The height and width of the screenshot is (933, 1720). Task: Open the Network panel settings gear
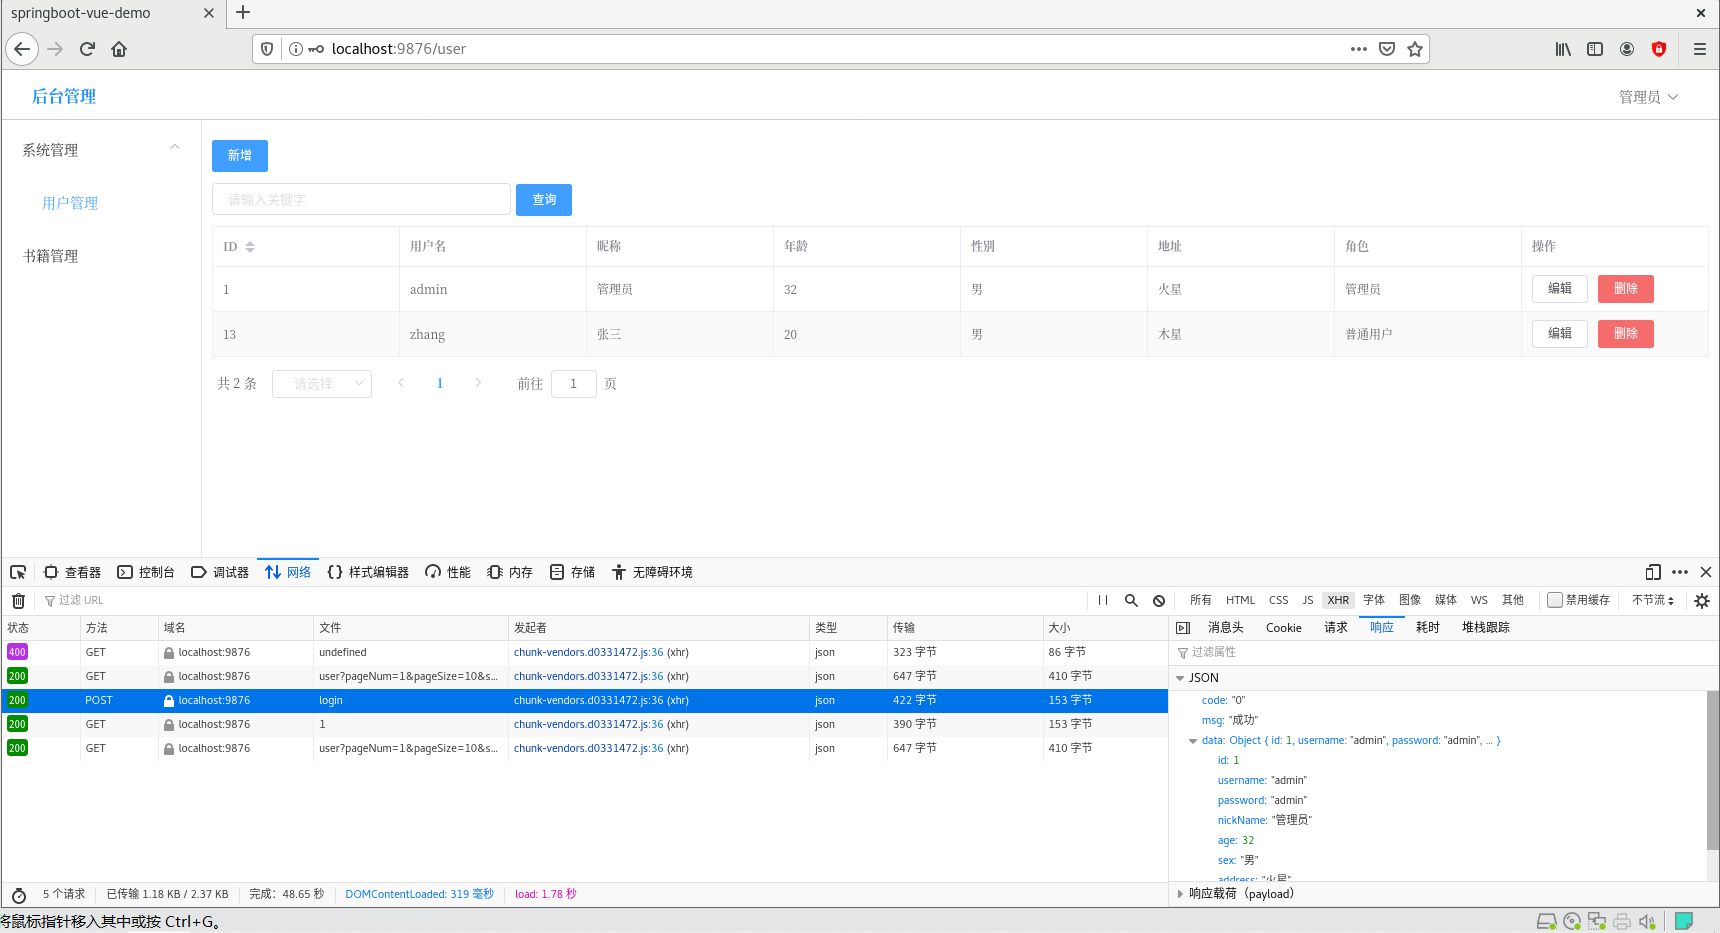[x=1702, y=600]
